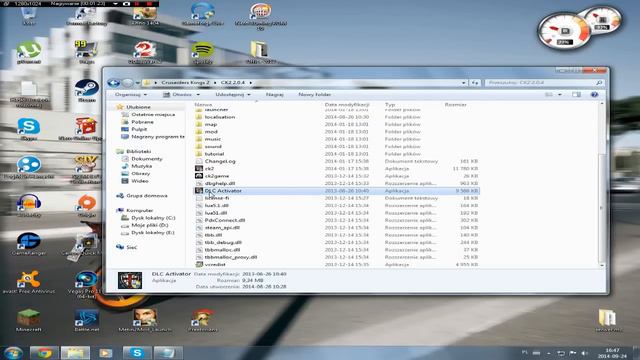This screenshot has width=640, height=360.
Task: Select the ck2game application icon
Action: pyautogui.click(x=199, y=176)
